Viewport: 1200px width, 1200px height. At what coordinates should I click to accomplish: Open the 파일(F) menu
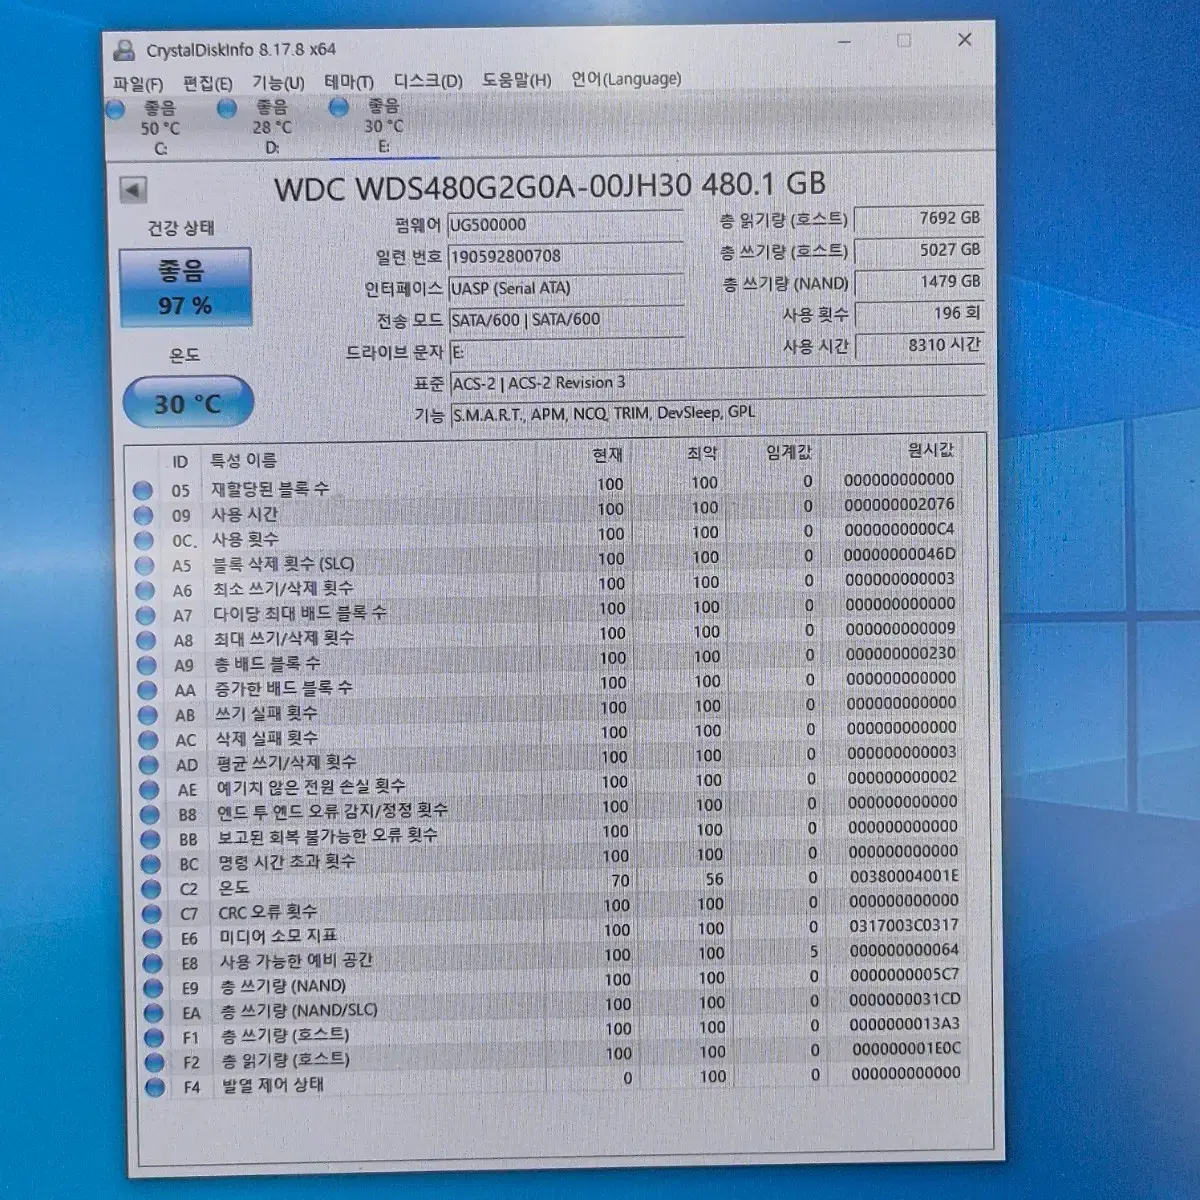click(x=137, y=84)
